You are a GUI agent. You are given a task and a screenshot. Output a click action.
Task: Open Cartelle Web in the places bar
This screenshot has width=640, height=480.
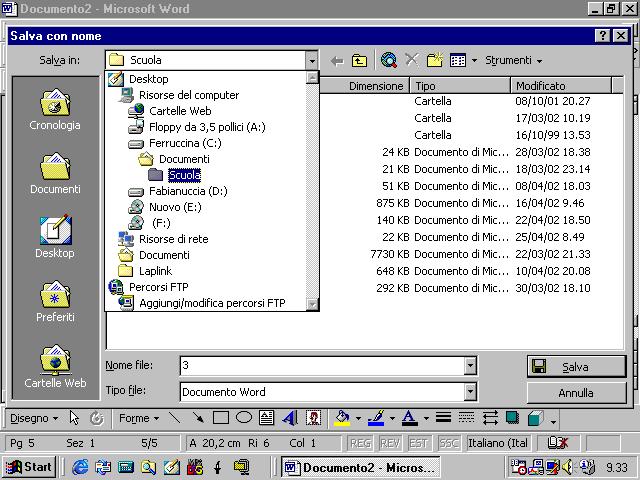55,367
